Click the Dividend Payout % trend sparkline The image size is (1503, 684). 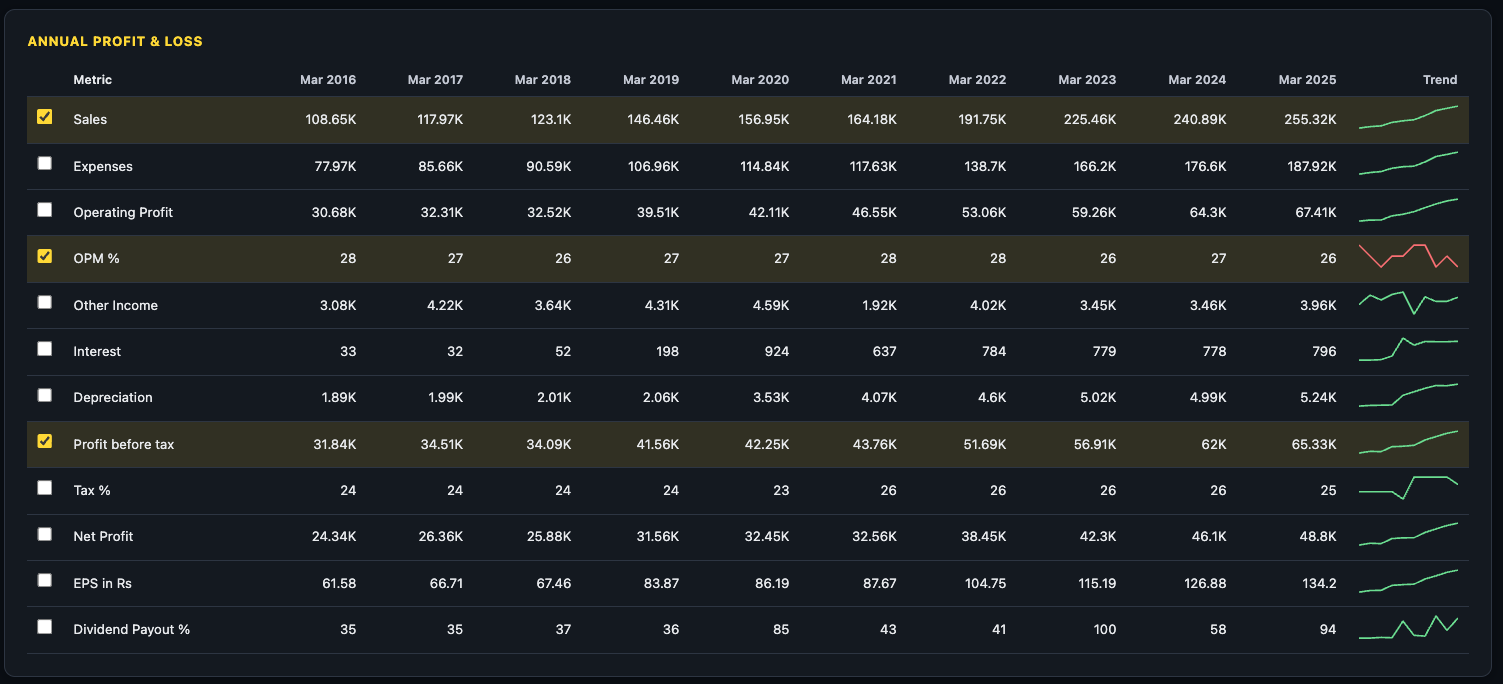point(1408,628)
